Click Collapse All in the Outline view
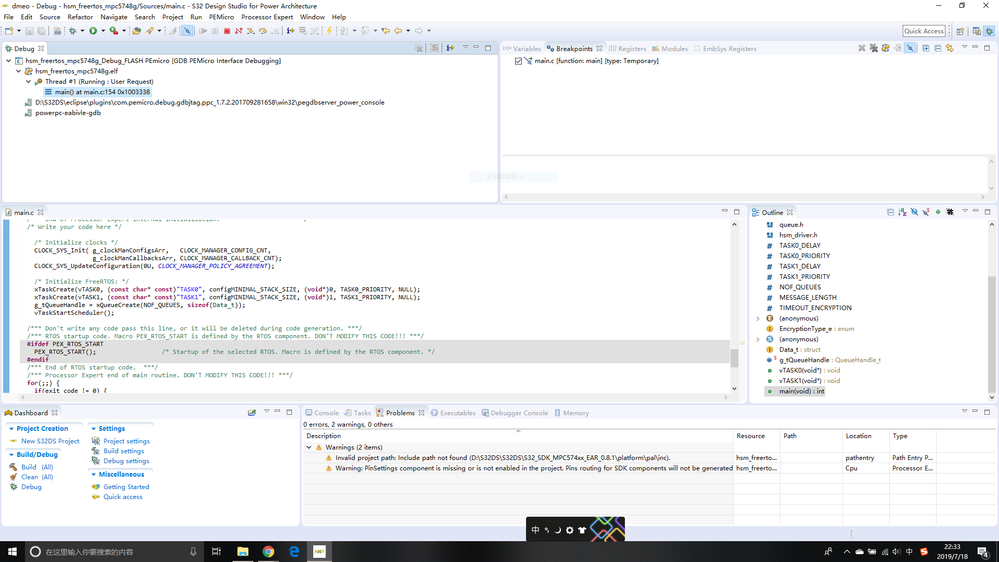999x562 pixels. 891,212
